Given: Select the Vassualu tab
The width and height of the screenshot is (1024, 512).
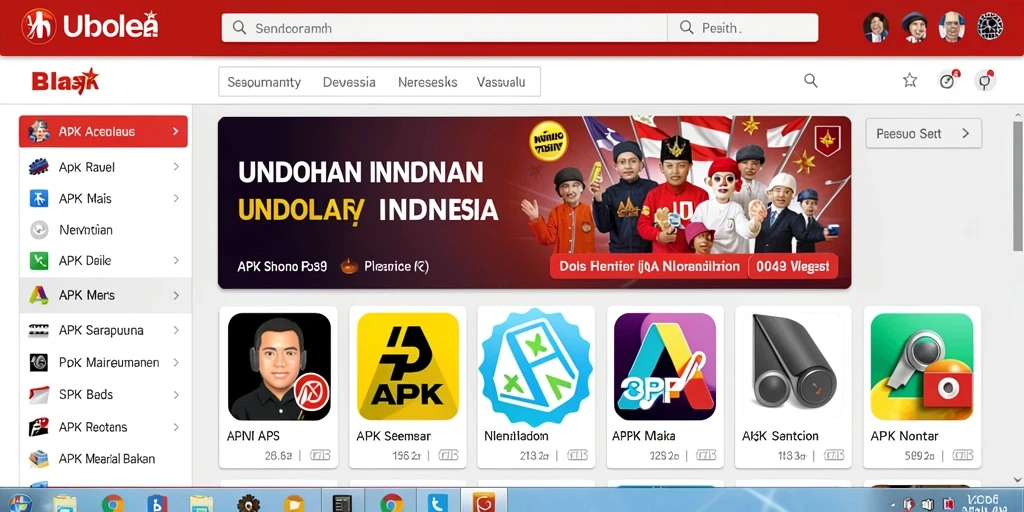Looking at the screenshot, I should pos(501,82).
